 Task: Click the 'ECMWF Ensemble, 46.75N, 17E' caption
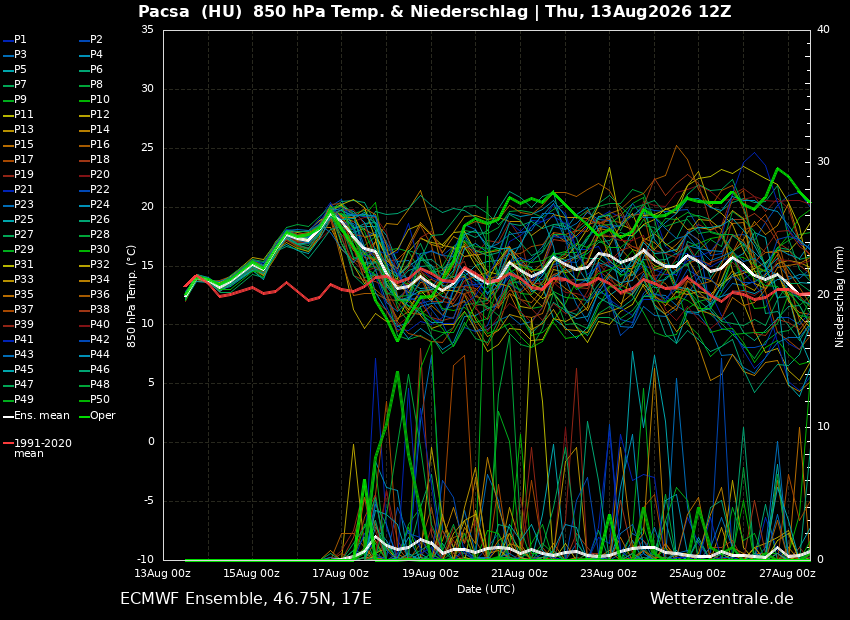point(246,599)
